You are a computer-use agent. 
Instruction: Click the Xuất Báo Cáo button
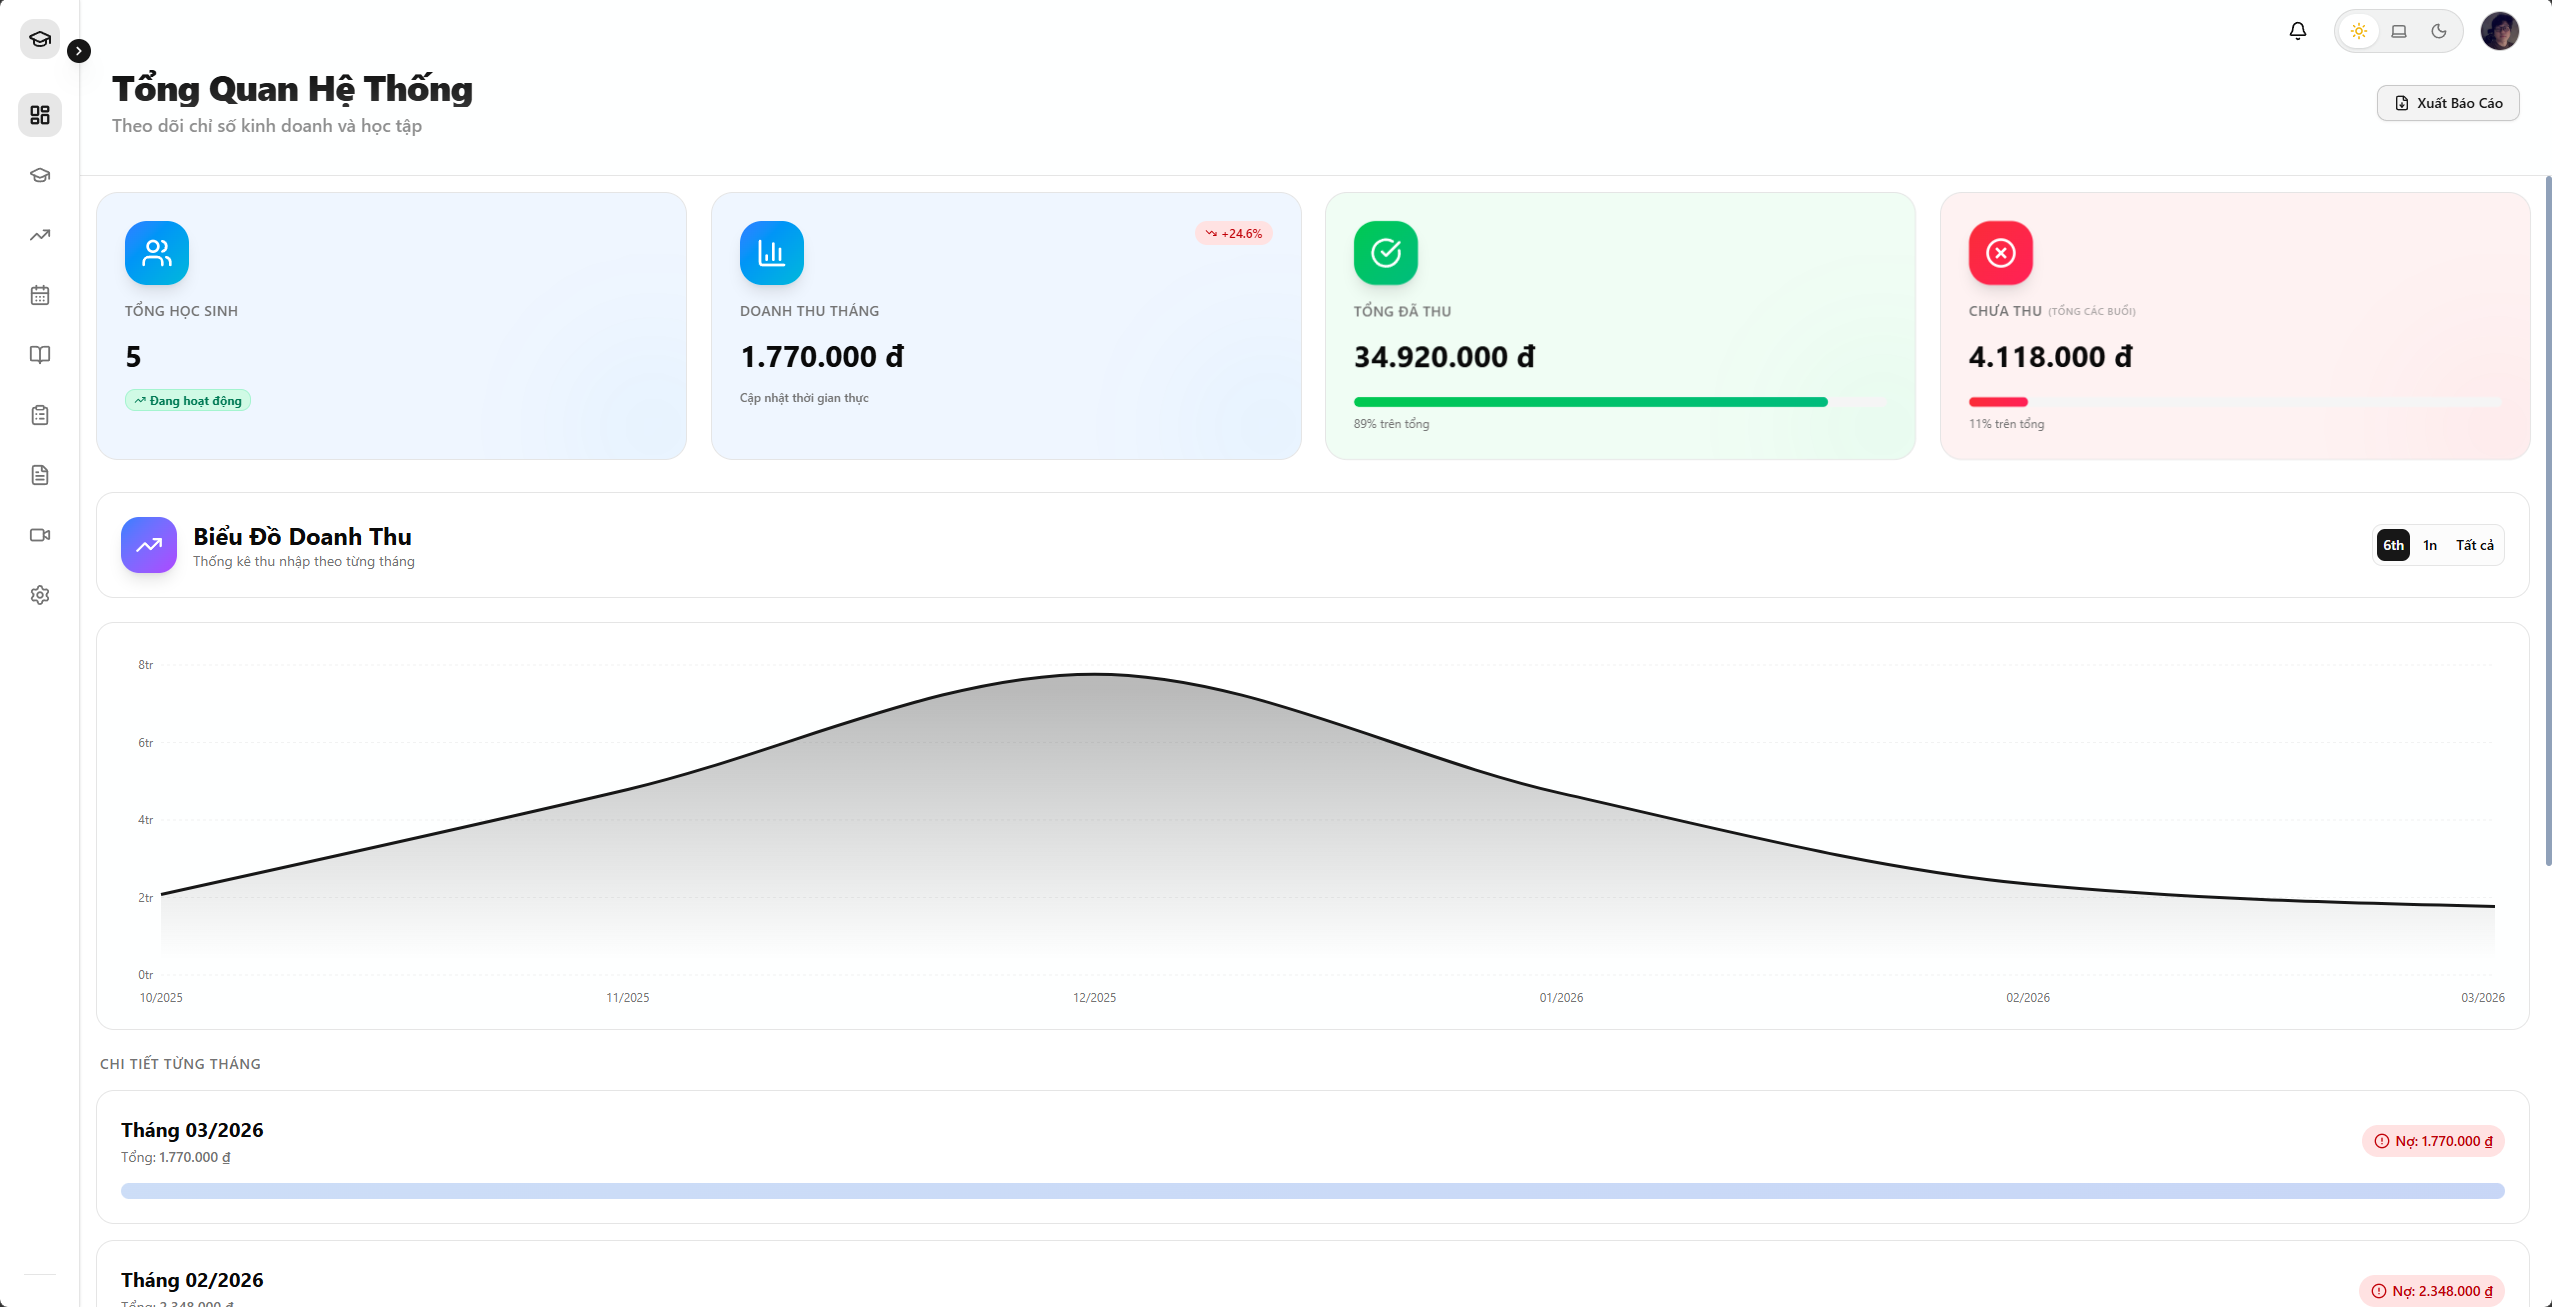coord(2448,103)
